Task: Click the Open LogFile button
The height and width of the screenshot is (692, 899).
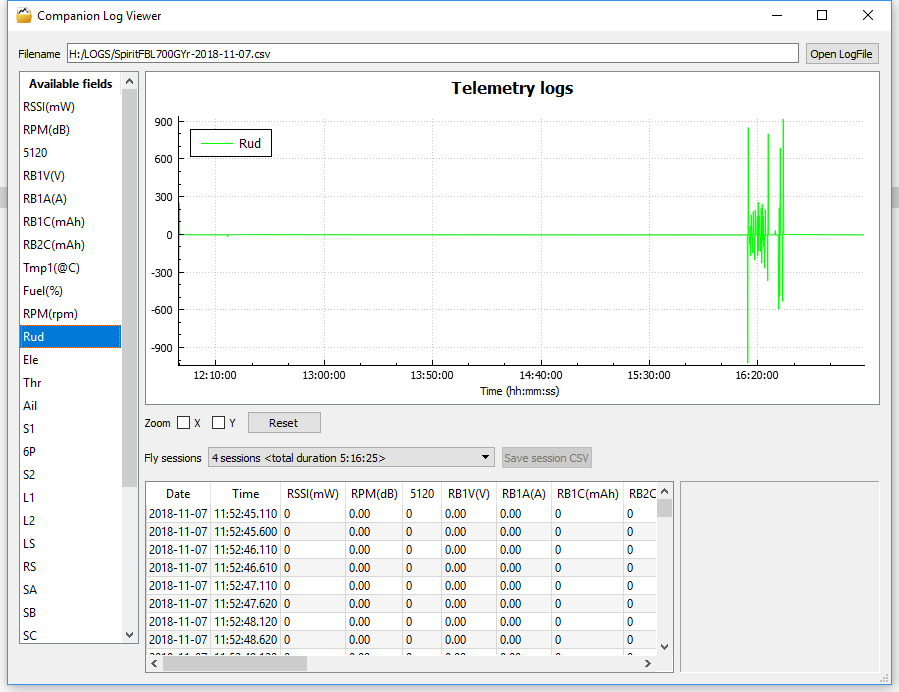Action: pos(841,54)
